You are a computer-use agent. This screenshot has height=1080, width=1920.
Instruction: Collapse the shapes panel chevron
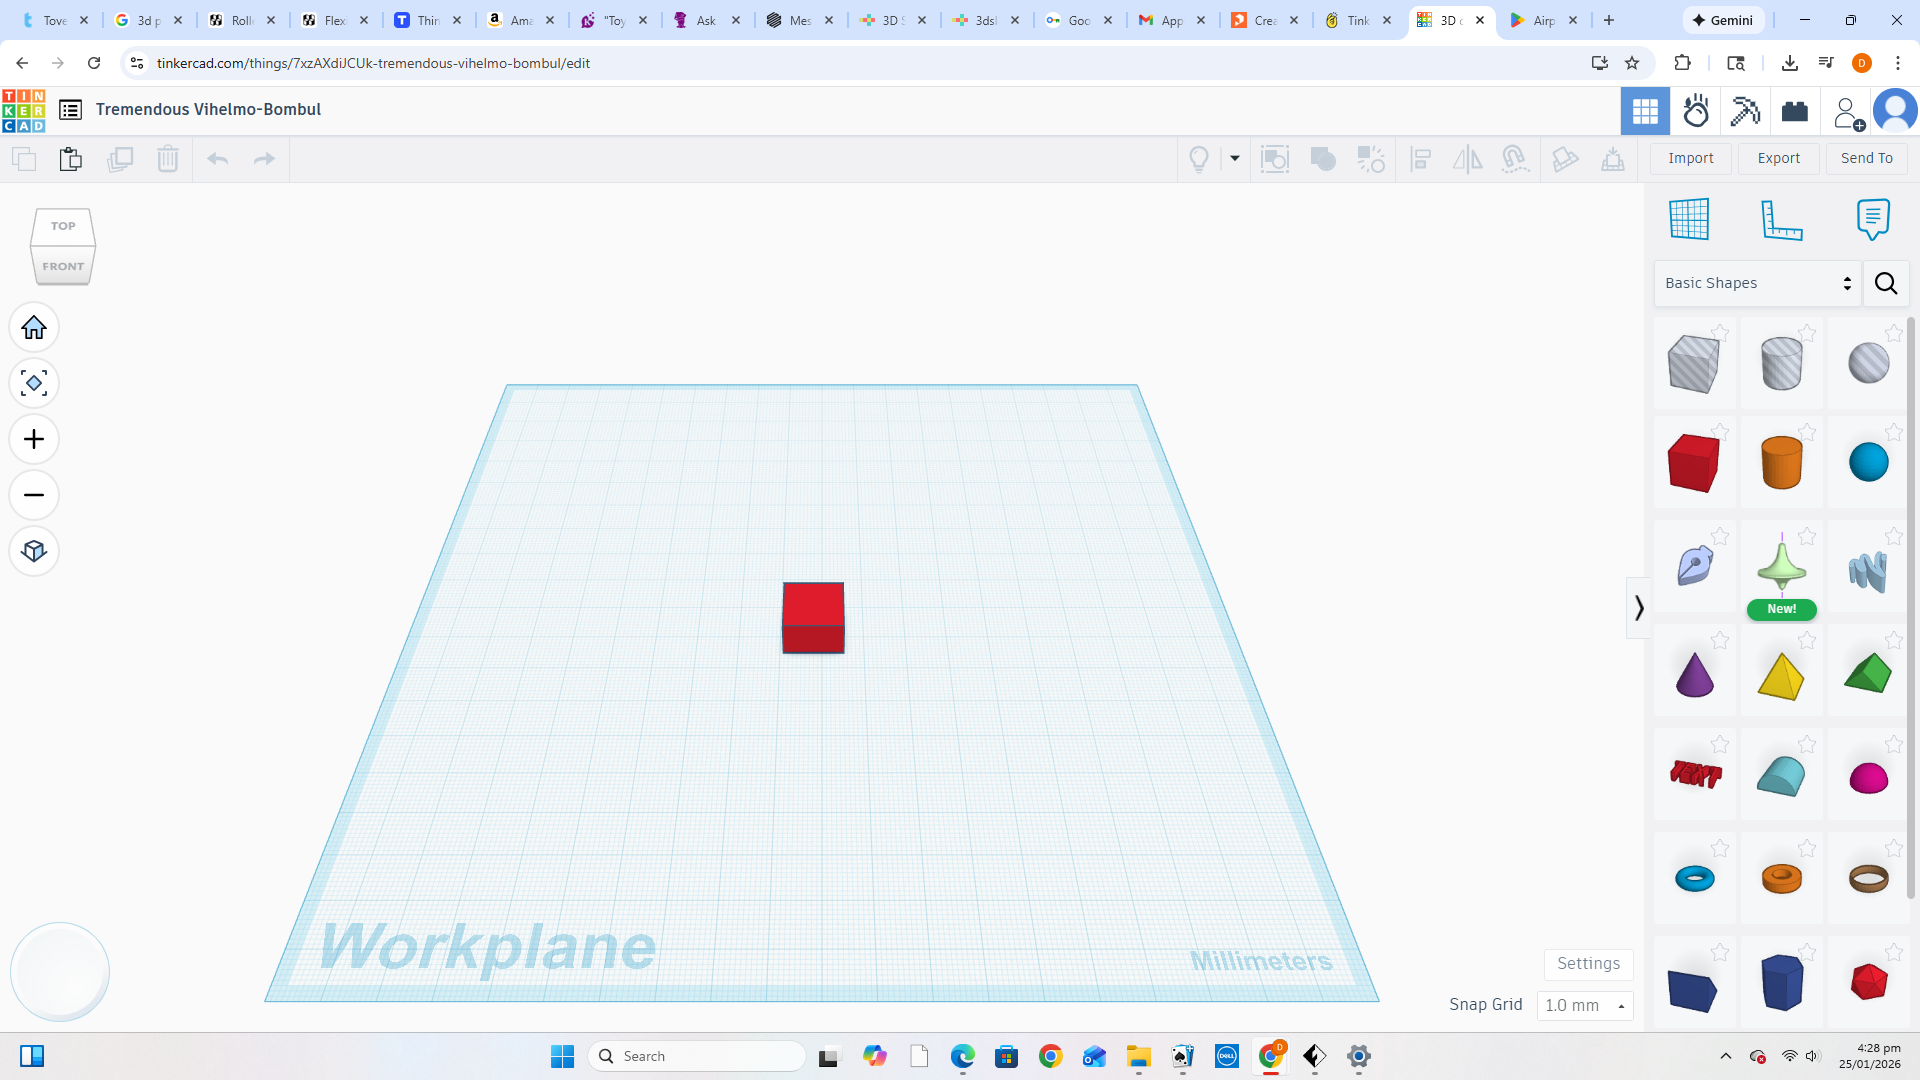coord(1638,607)
